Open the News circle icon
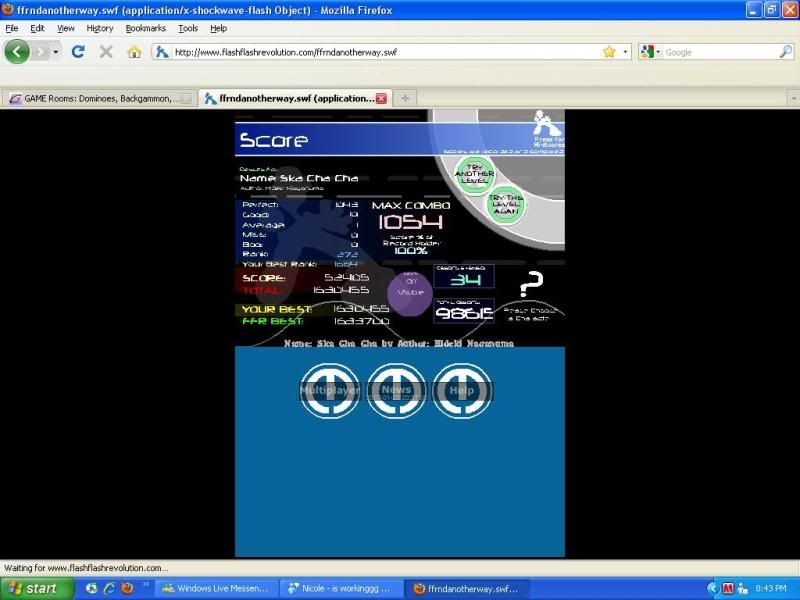 click(397, 390)
